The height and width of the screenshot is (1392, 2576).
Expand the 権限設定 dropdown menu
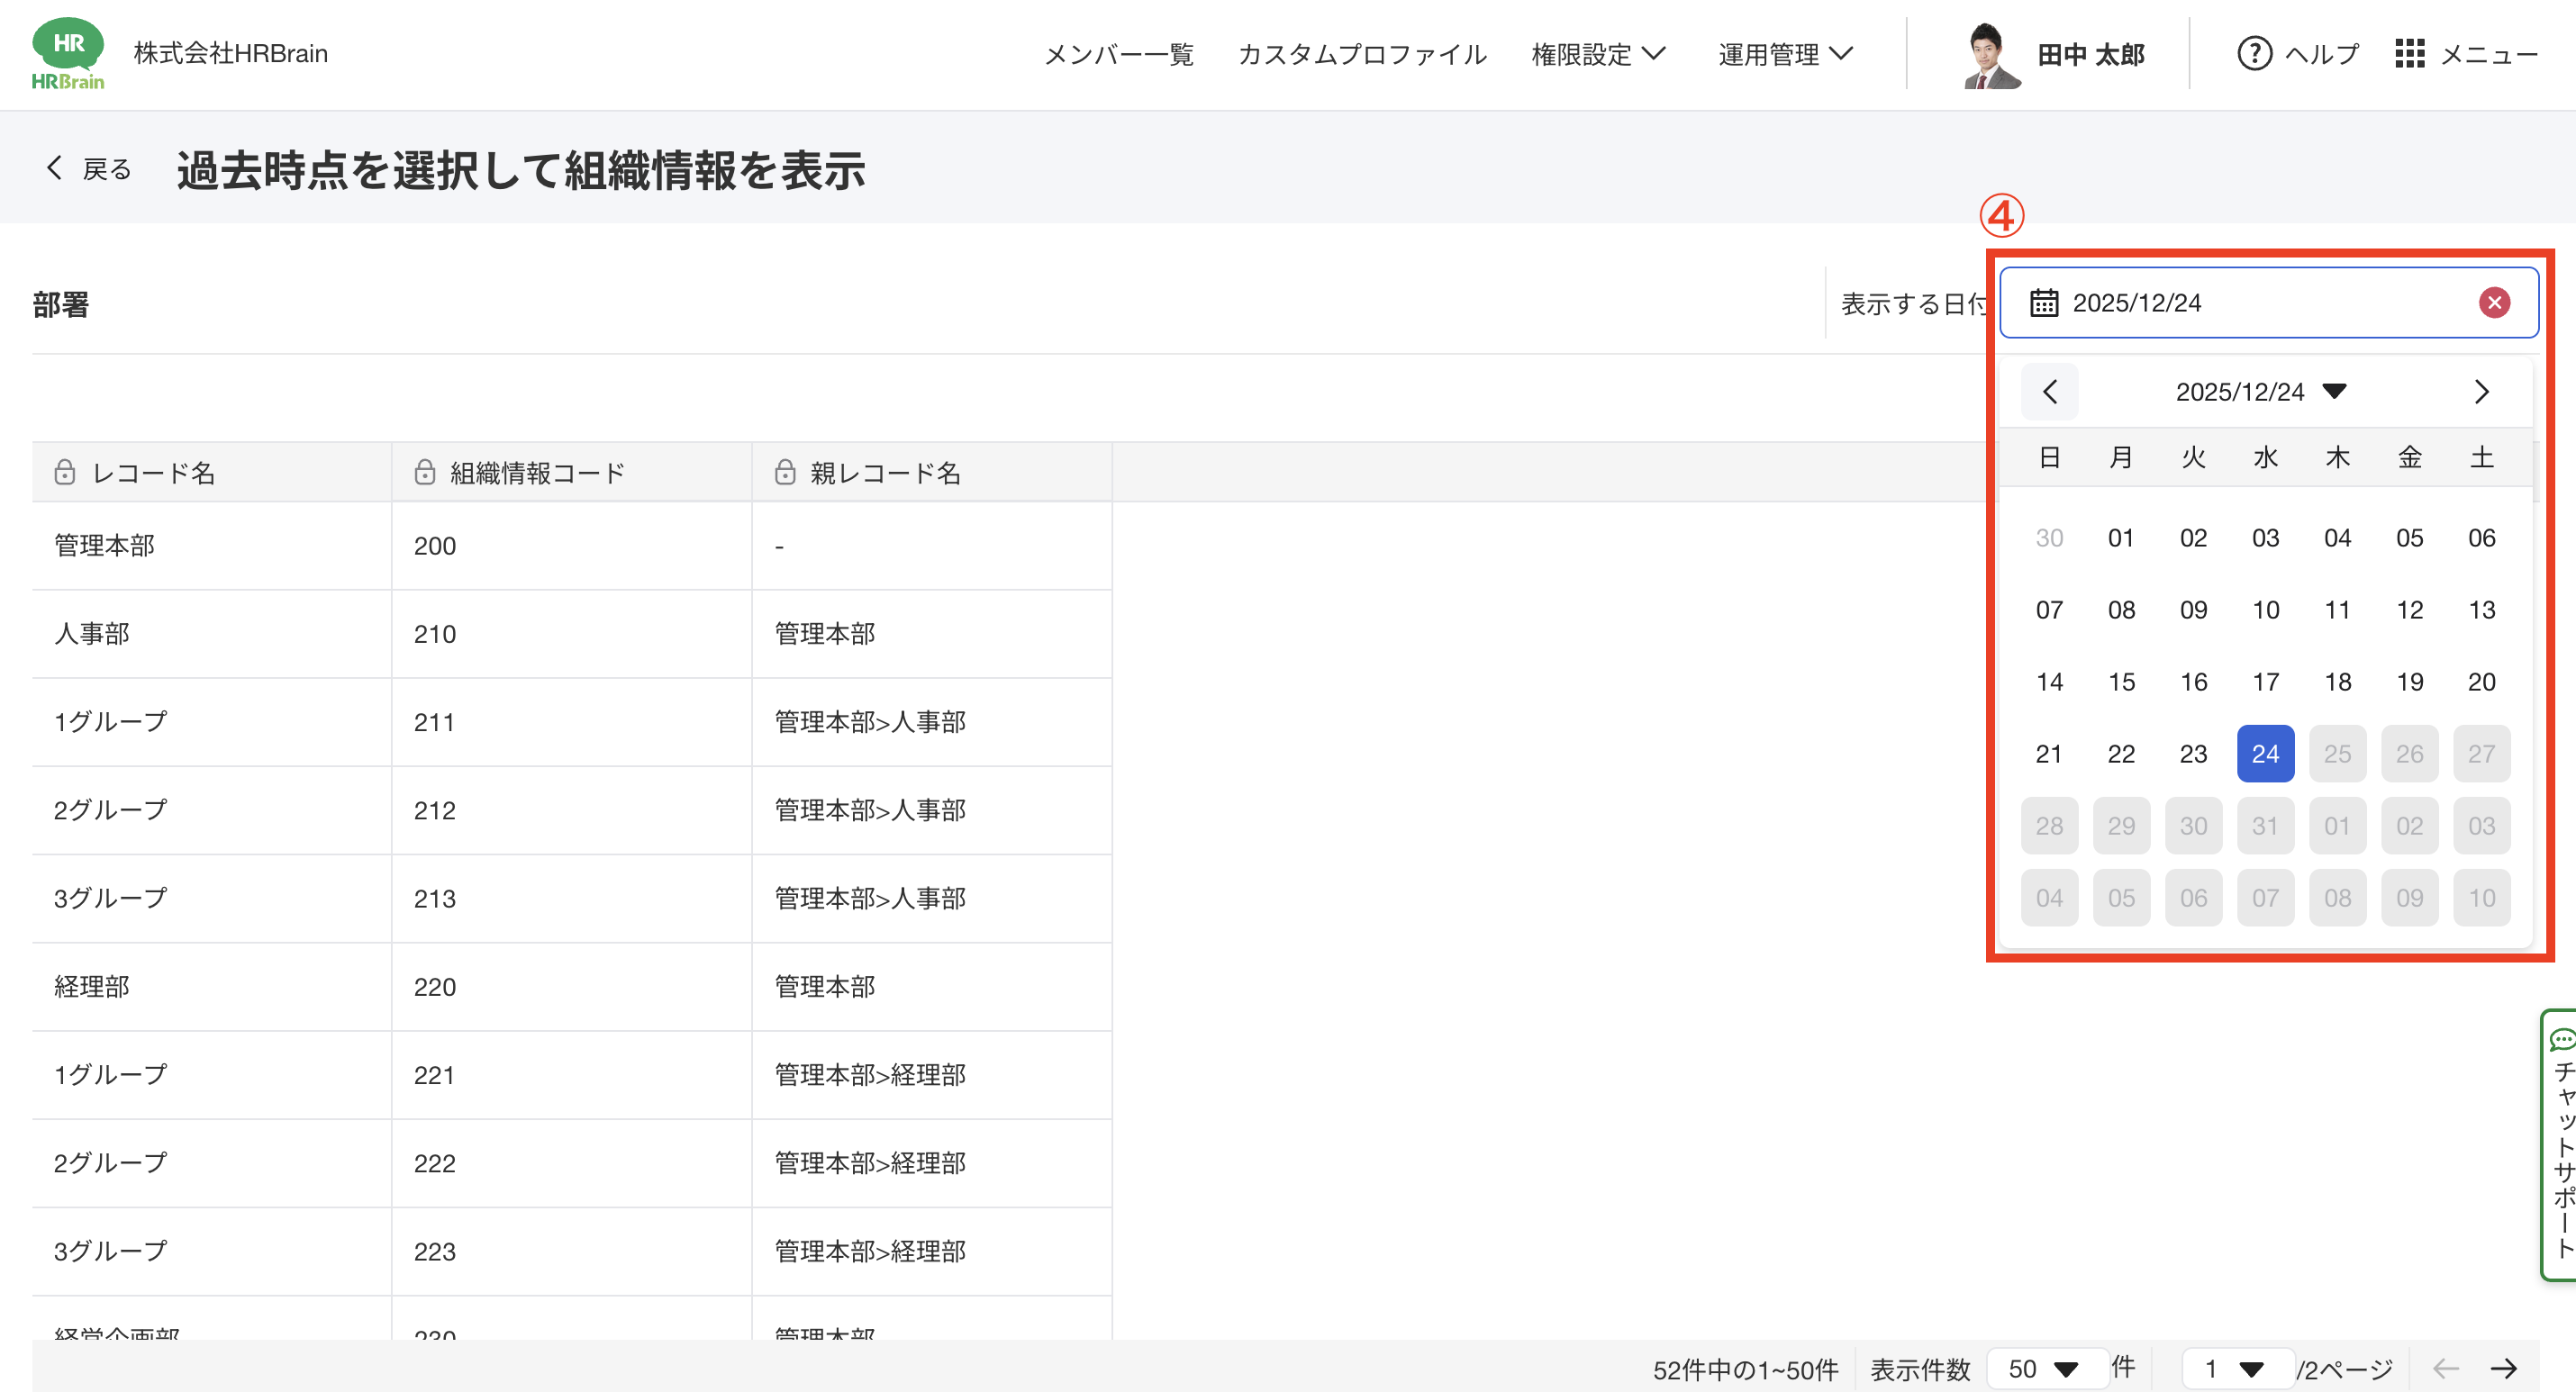point(1598,54)
